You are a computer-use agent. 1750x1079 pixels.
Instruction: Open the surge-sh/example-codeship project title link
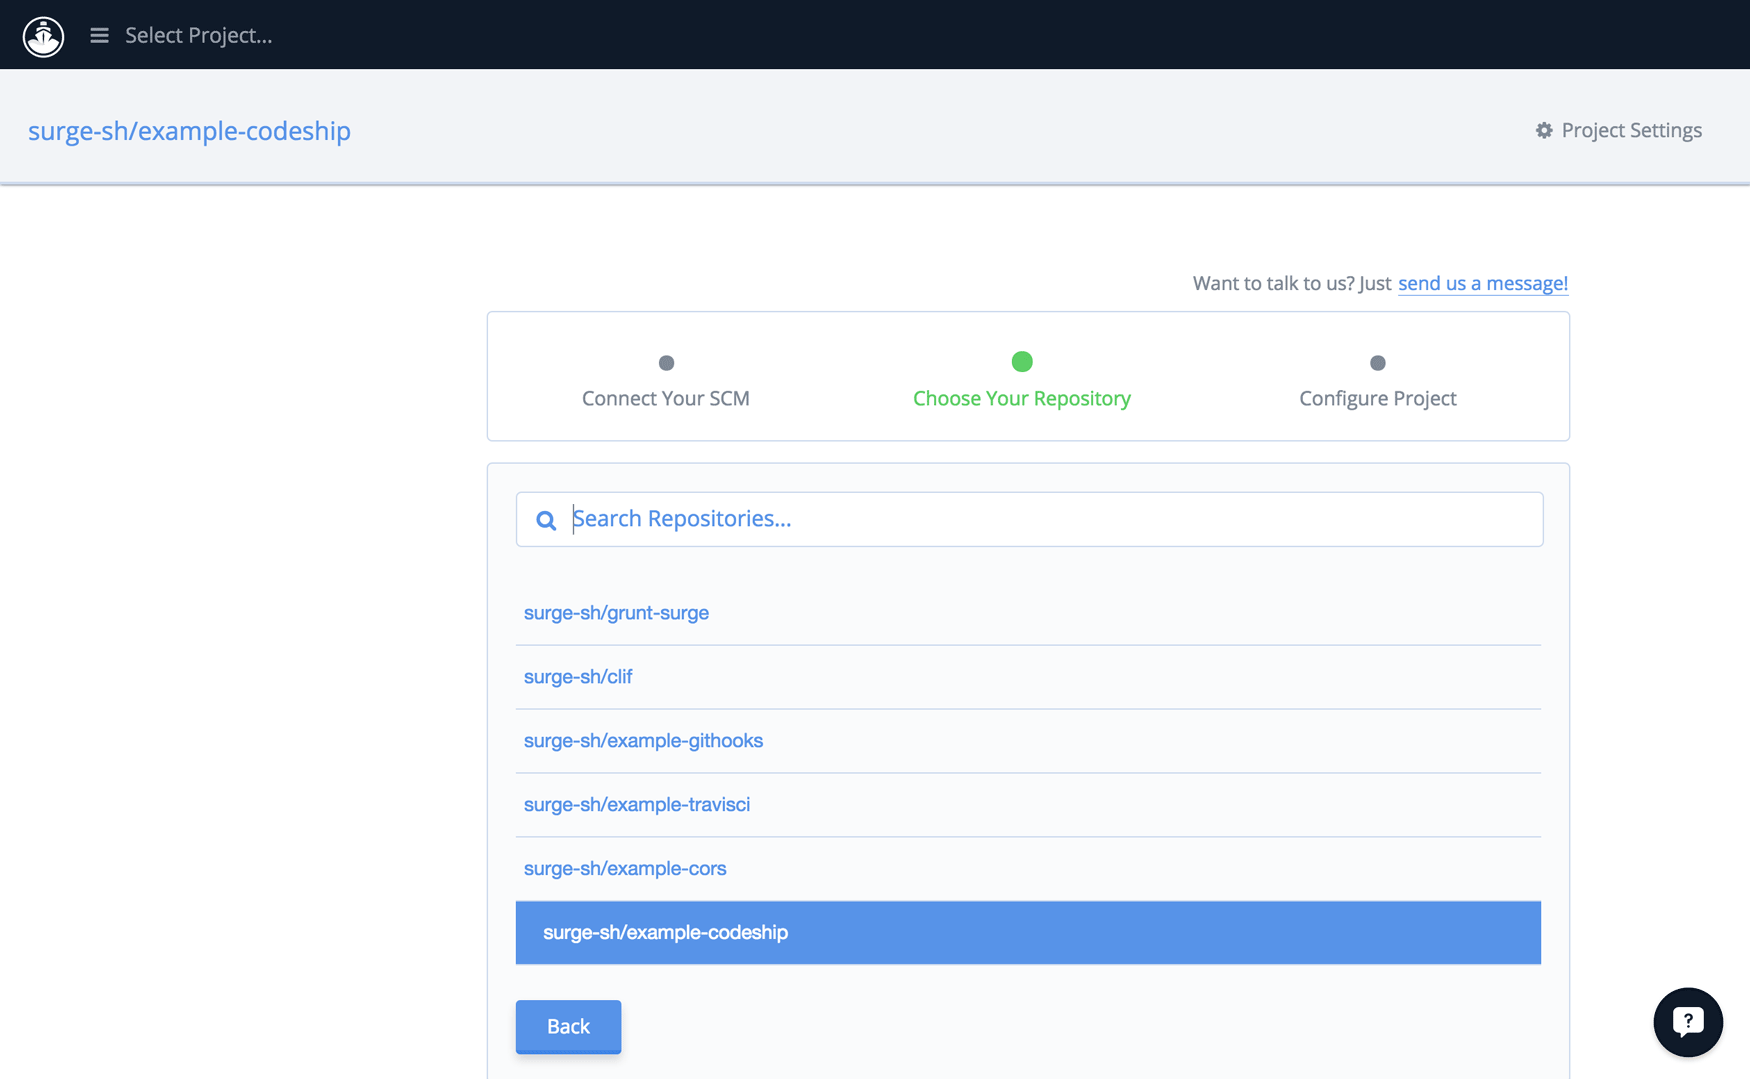[189, 131]
